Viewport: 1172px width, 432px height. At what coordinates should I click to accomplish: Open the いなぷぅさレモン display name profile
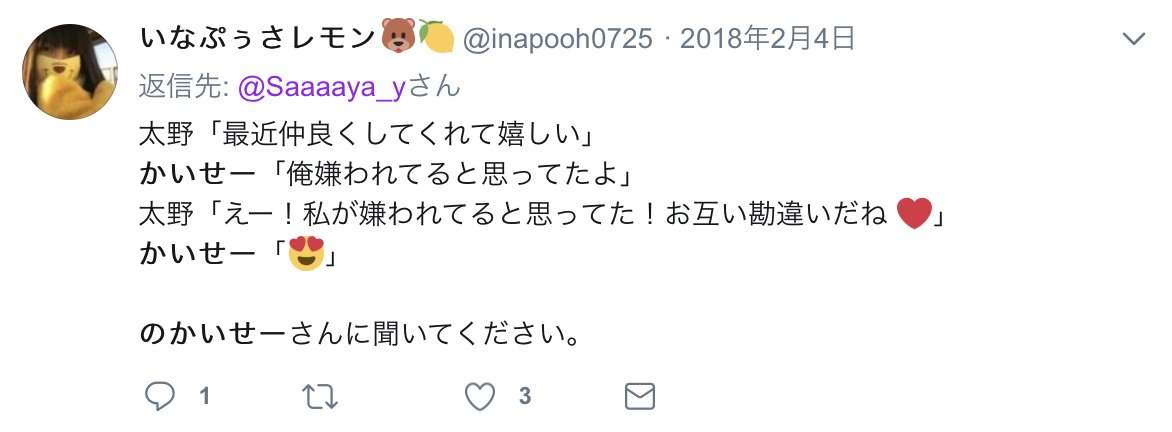pos(256,37)
